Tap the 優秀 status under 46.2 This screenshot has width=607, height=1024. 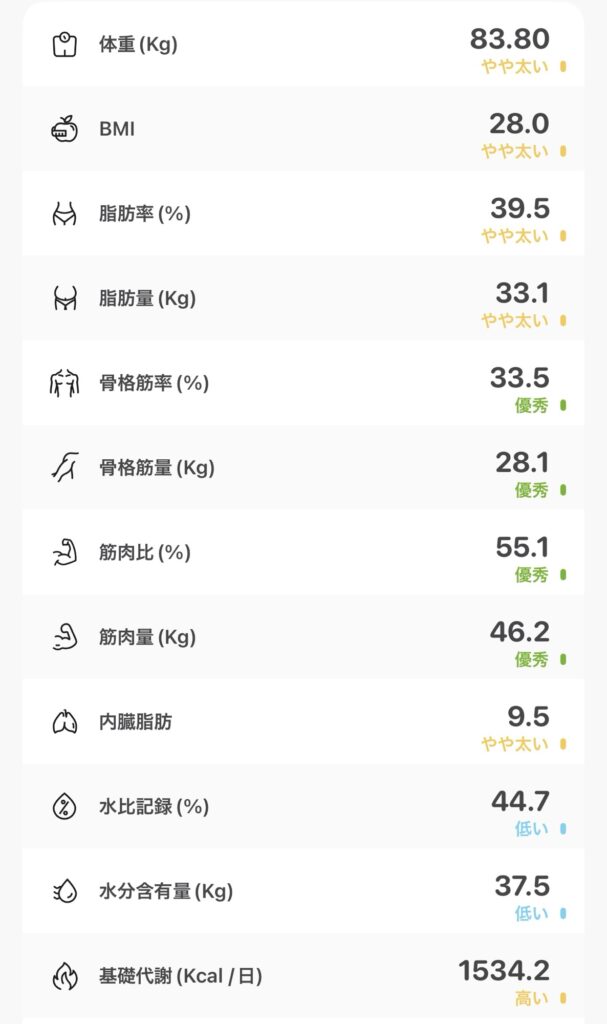click(x=532, y=660)
